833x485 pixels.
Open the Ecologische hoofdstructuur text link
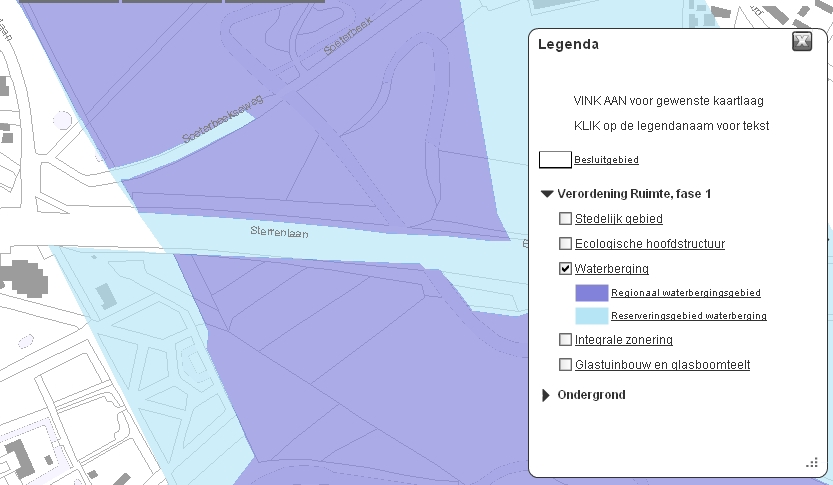pos(650,244)
